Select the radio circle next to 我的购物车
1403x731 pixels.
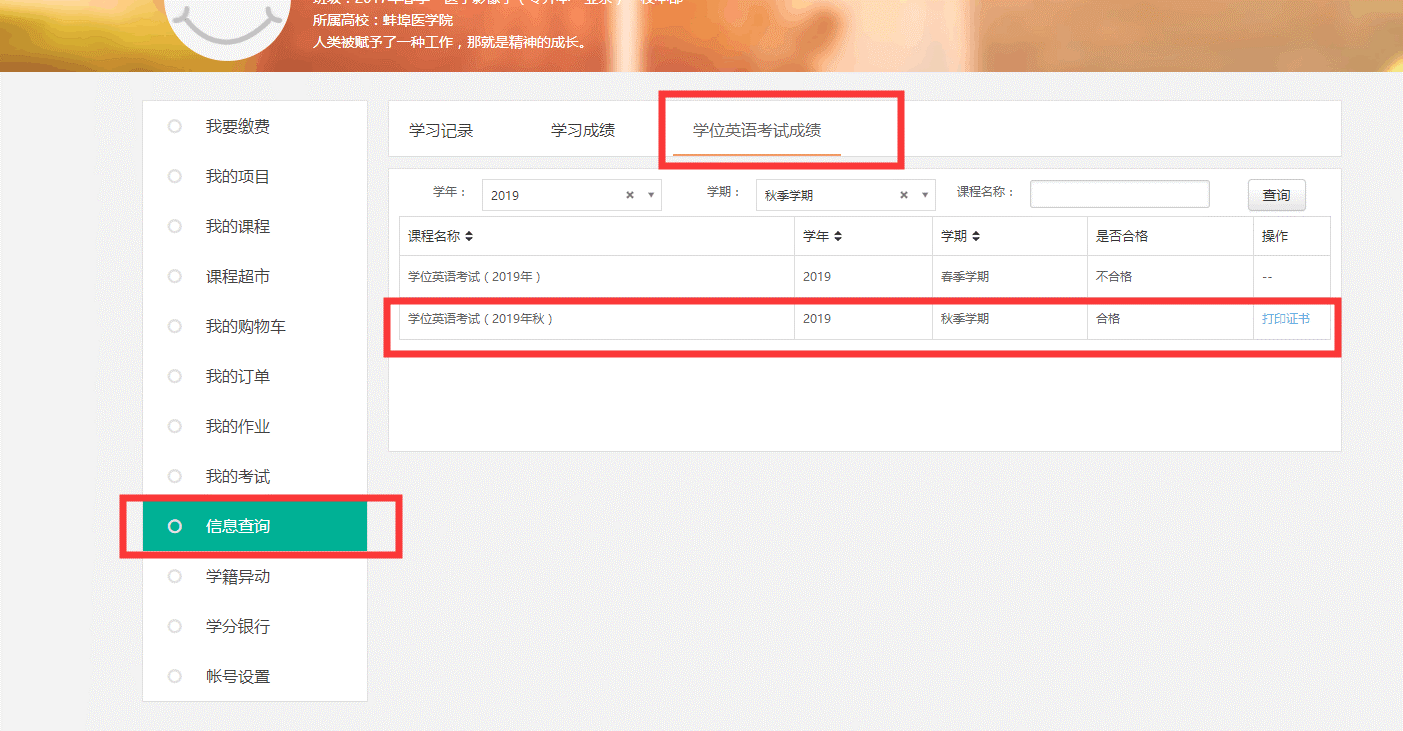tap(175, 326)
